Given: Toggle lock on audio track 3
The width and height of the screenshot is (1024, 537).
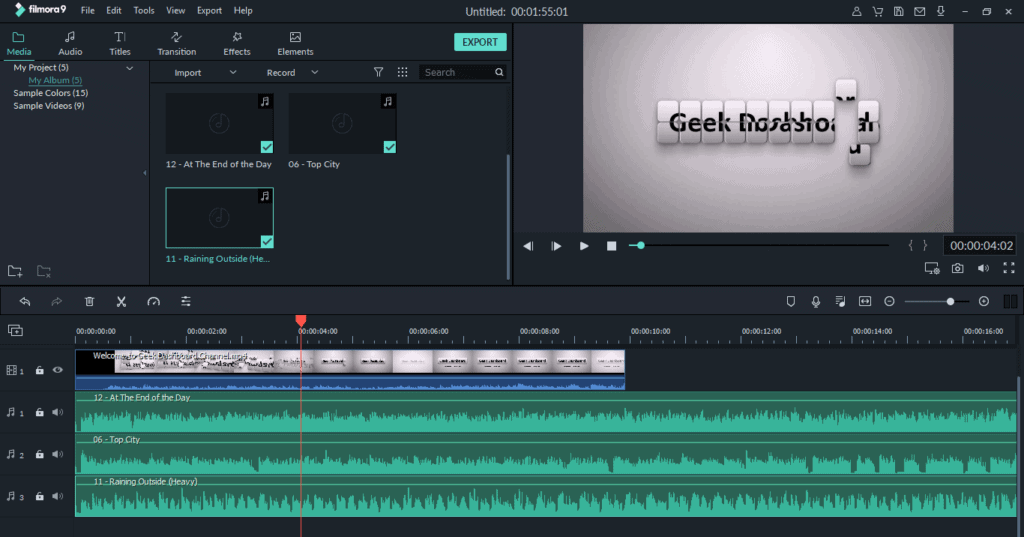Looking at the screenshot, I should click(x=39, y=496).
